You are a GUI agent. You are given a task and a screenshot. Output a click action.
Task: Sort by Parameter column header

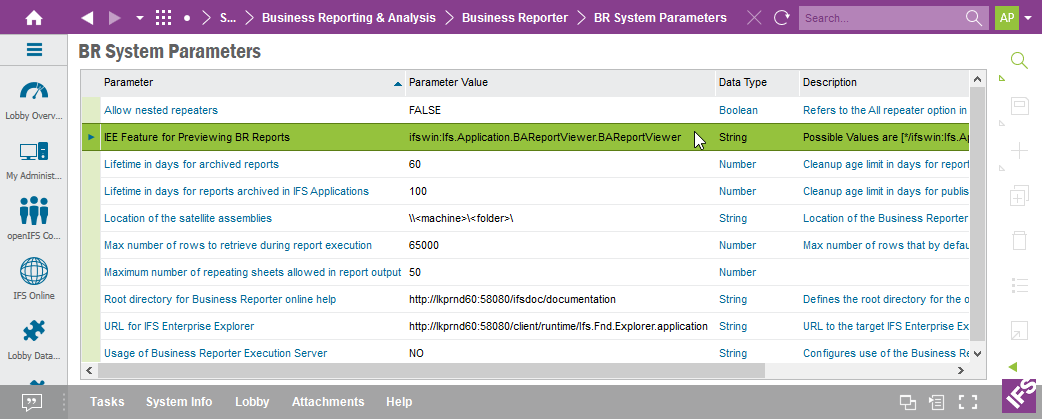(253, 82)
